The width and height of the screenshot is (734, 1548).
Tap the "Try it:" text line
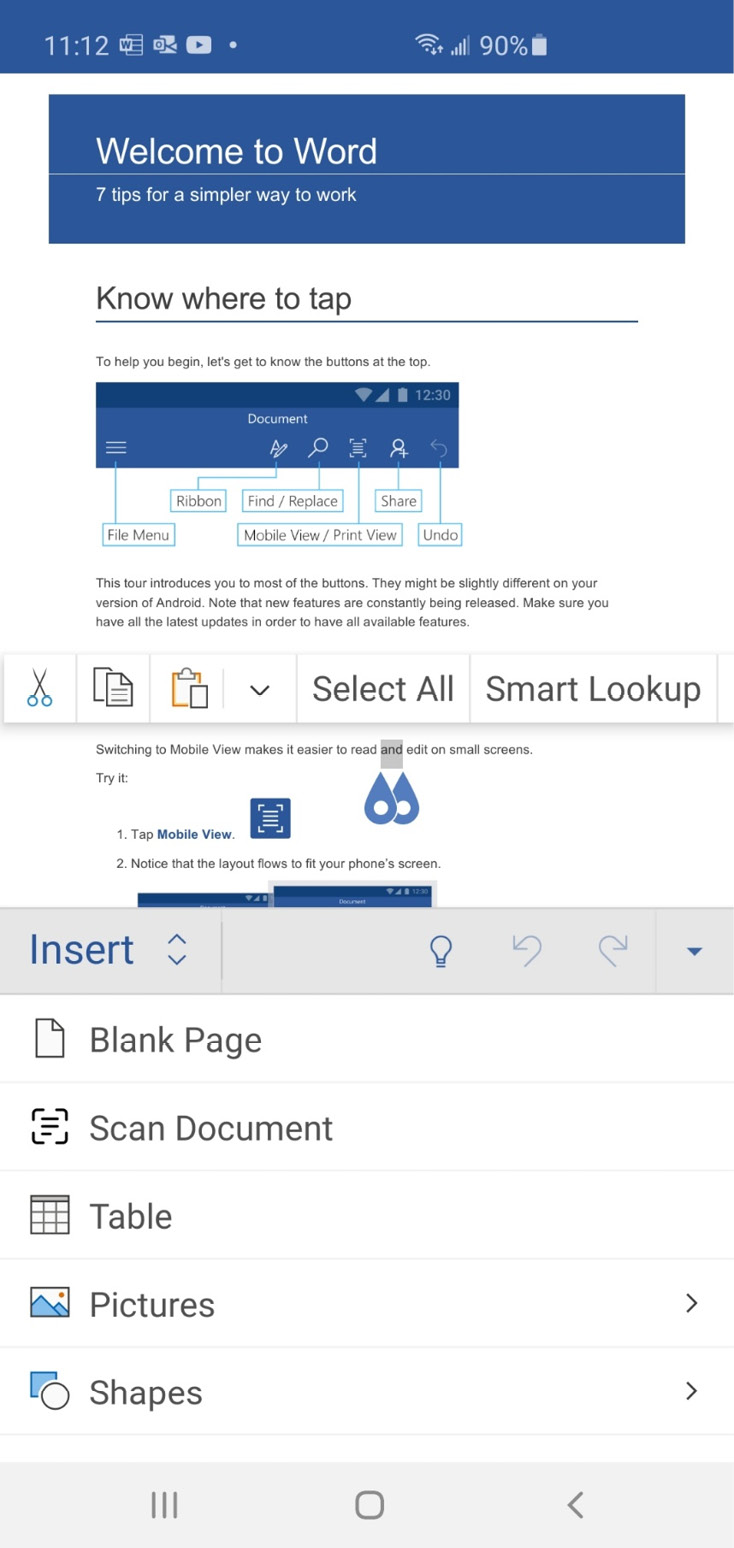pos(112,777)
